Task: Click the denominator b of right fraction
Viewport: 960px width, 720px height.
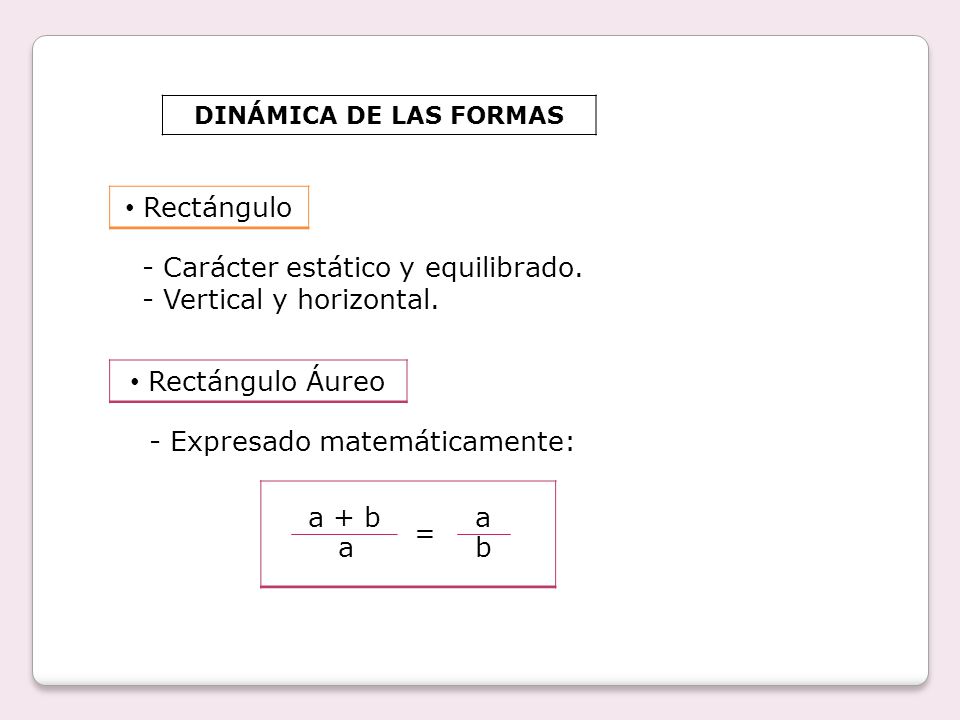Action: (x=484, y=547)
